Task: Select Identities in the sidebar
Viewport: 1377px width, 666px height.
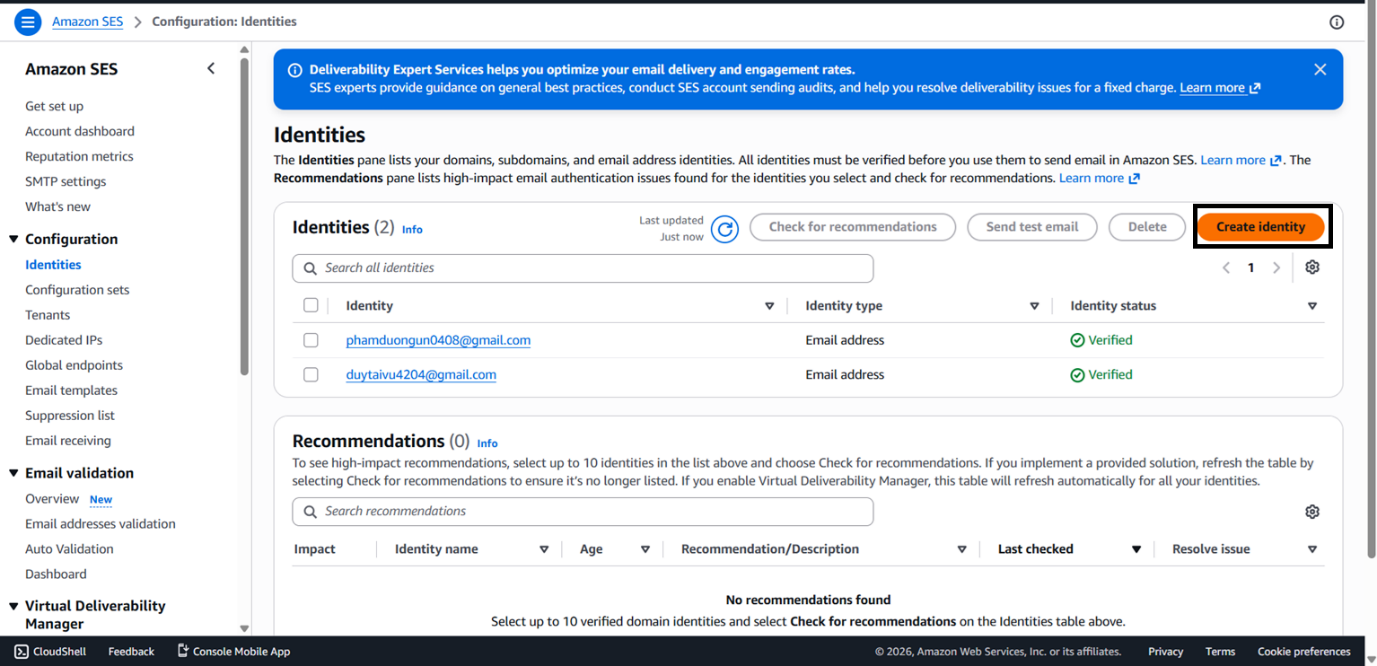Action: (x=53, y=264)
